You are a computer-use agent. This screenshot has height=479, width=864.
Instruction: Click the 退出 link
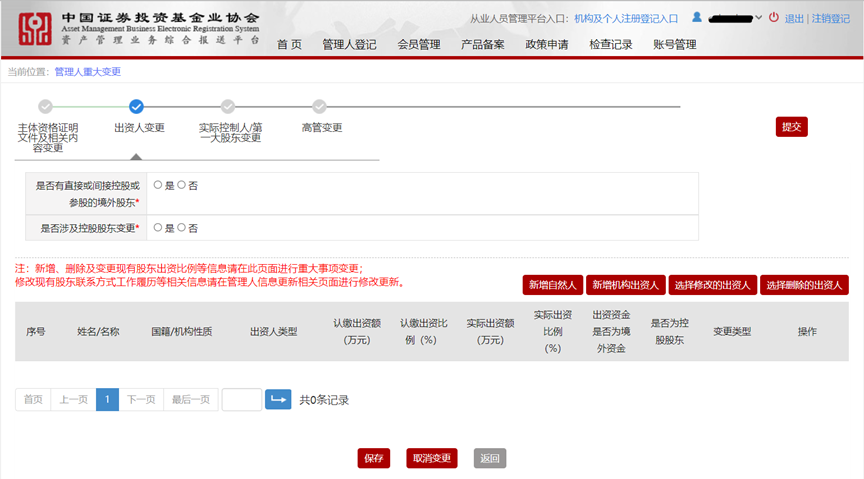[x=794, y=19]
